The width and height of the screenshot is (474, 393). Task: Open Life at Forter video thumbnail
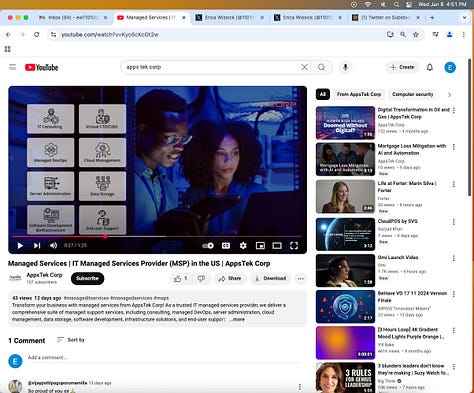click(345, 197)
